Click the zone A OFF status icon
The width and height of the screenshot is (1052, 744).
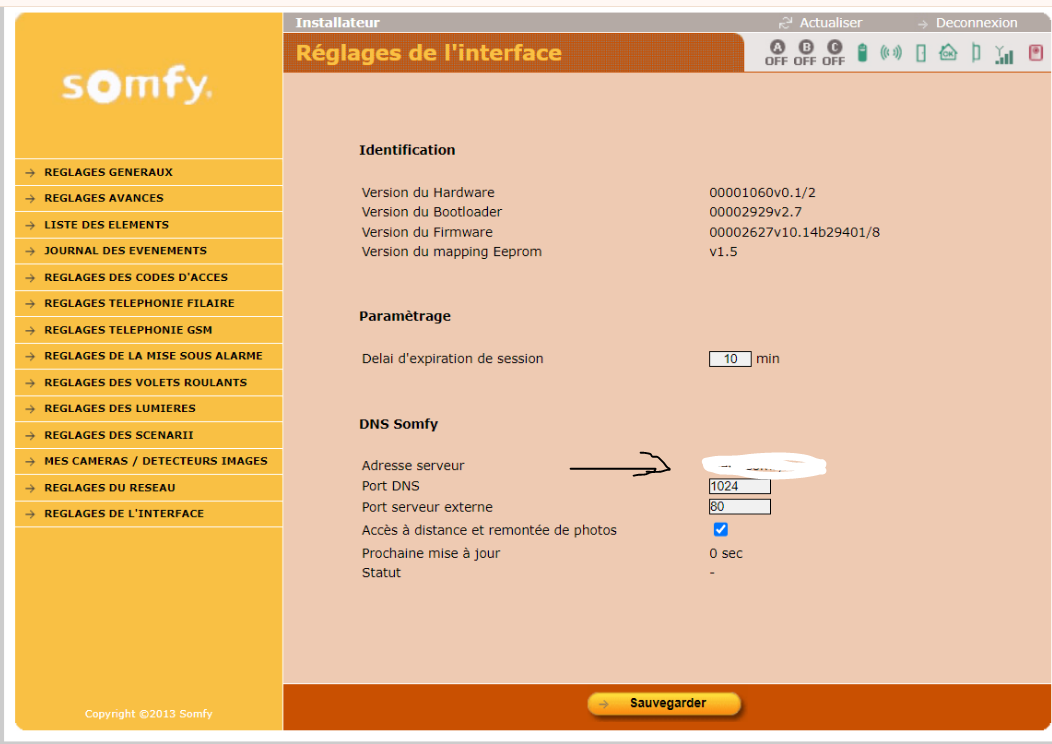pyautogui.click(x=776, y=53)
